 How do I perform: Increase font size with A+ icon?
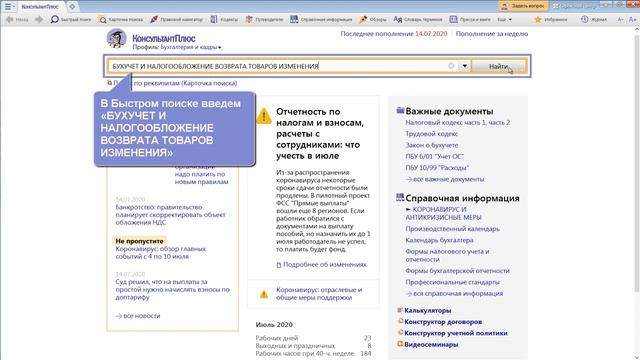(x=632, y=19)
